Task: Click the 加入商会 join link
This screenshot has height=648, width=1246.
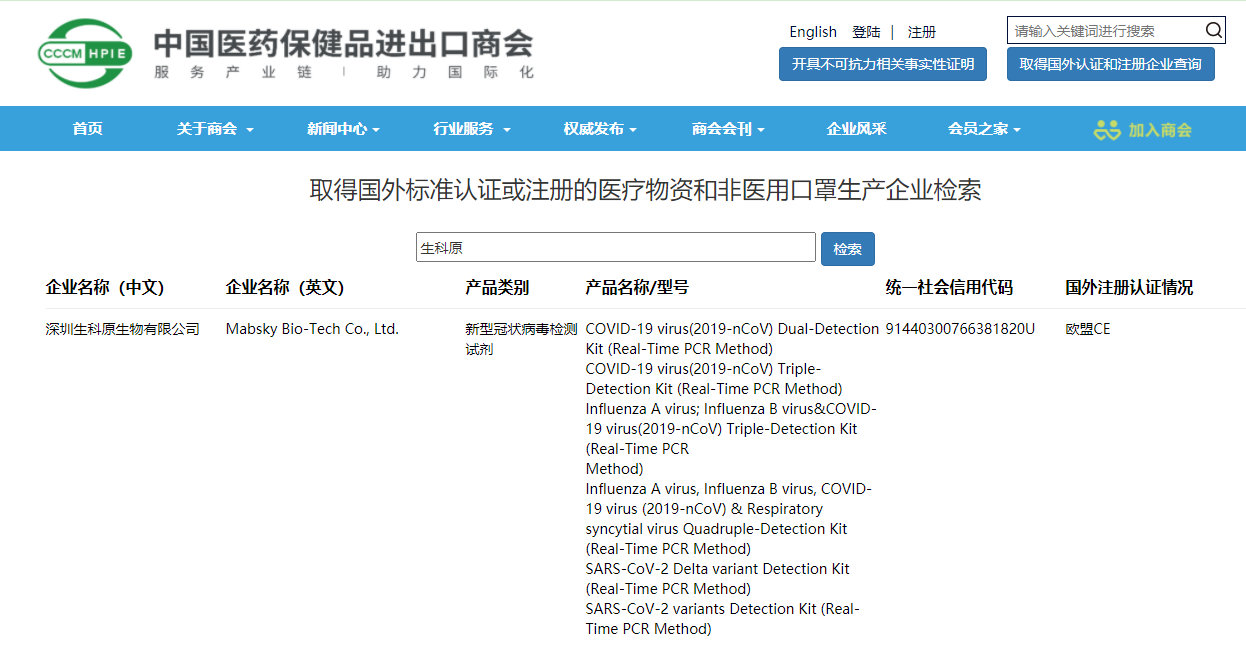Action: point(1160,130)
